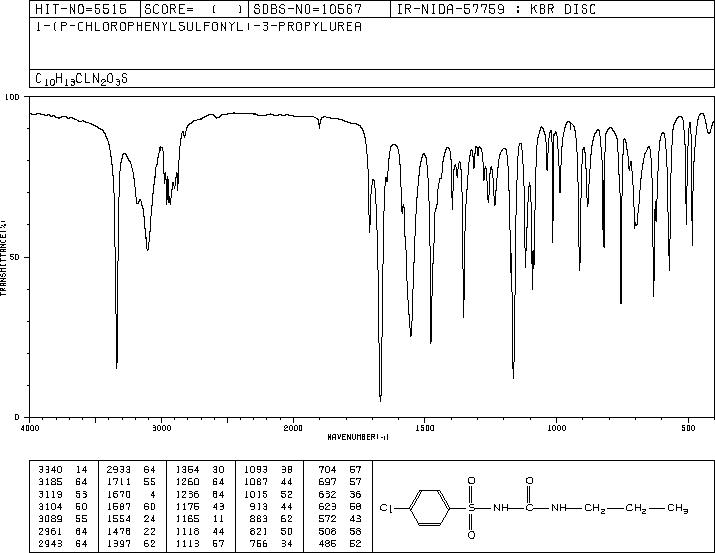Click the 4000 wavenumber axis label
Screen dimensions: 715x553
[30, 428]
